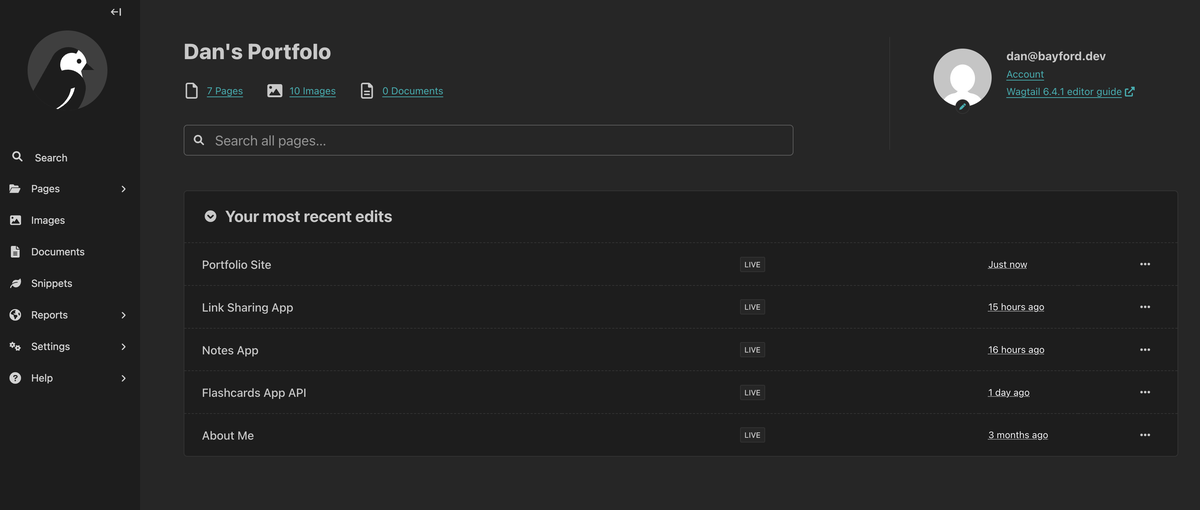Click the Documents file icon in sidebar
1200x510 pixels.
pos(15,252)
